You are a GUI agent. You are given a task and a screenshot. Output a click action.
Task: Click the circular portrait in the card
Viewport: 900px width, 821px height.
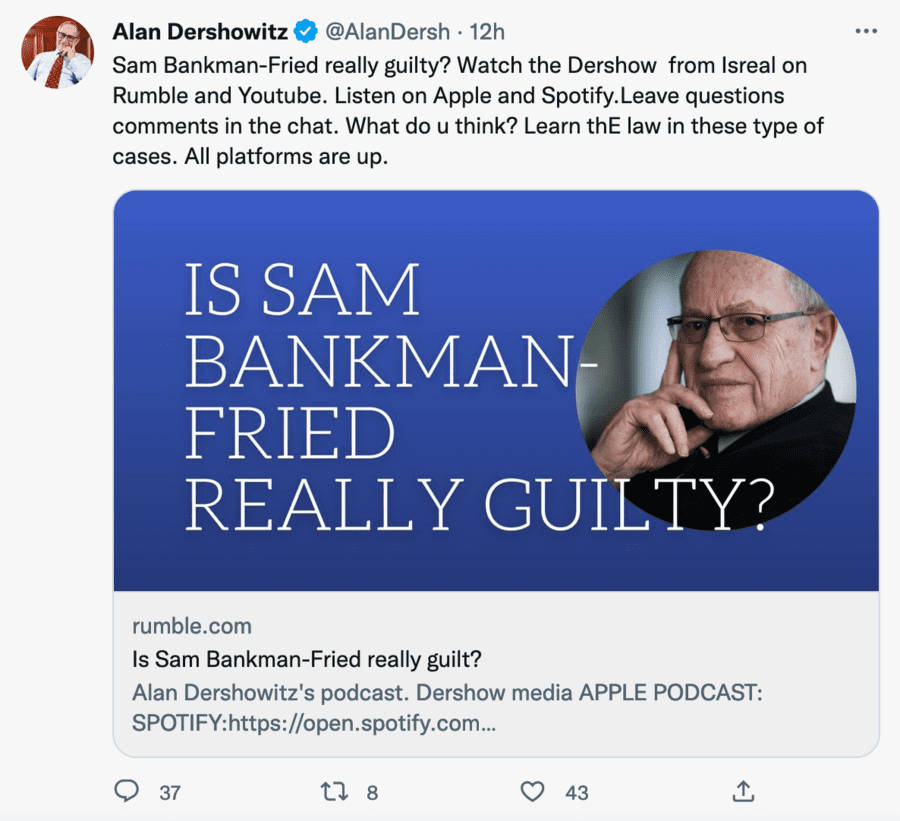[x=715, y=390]
